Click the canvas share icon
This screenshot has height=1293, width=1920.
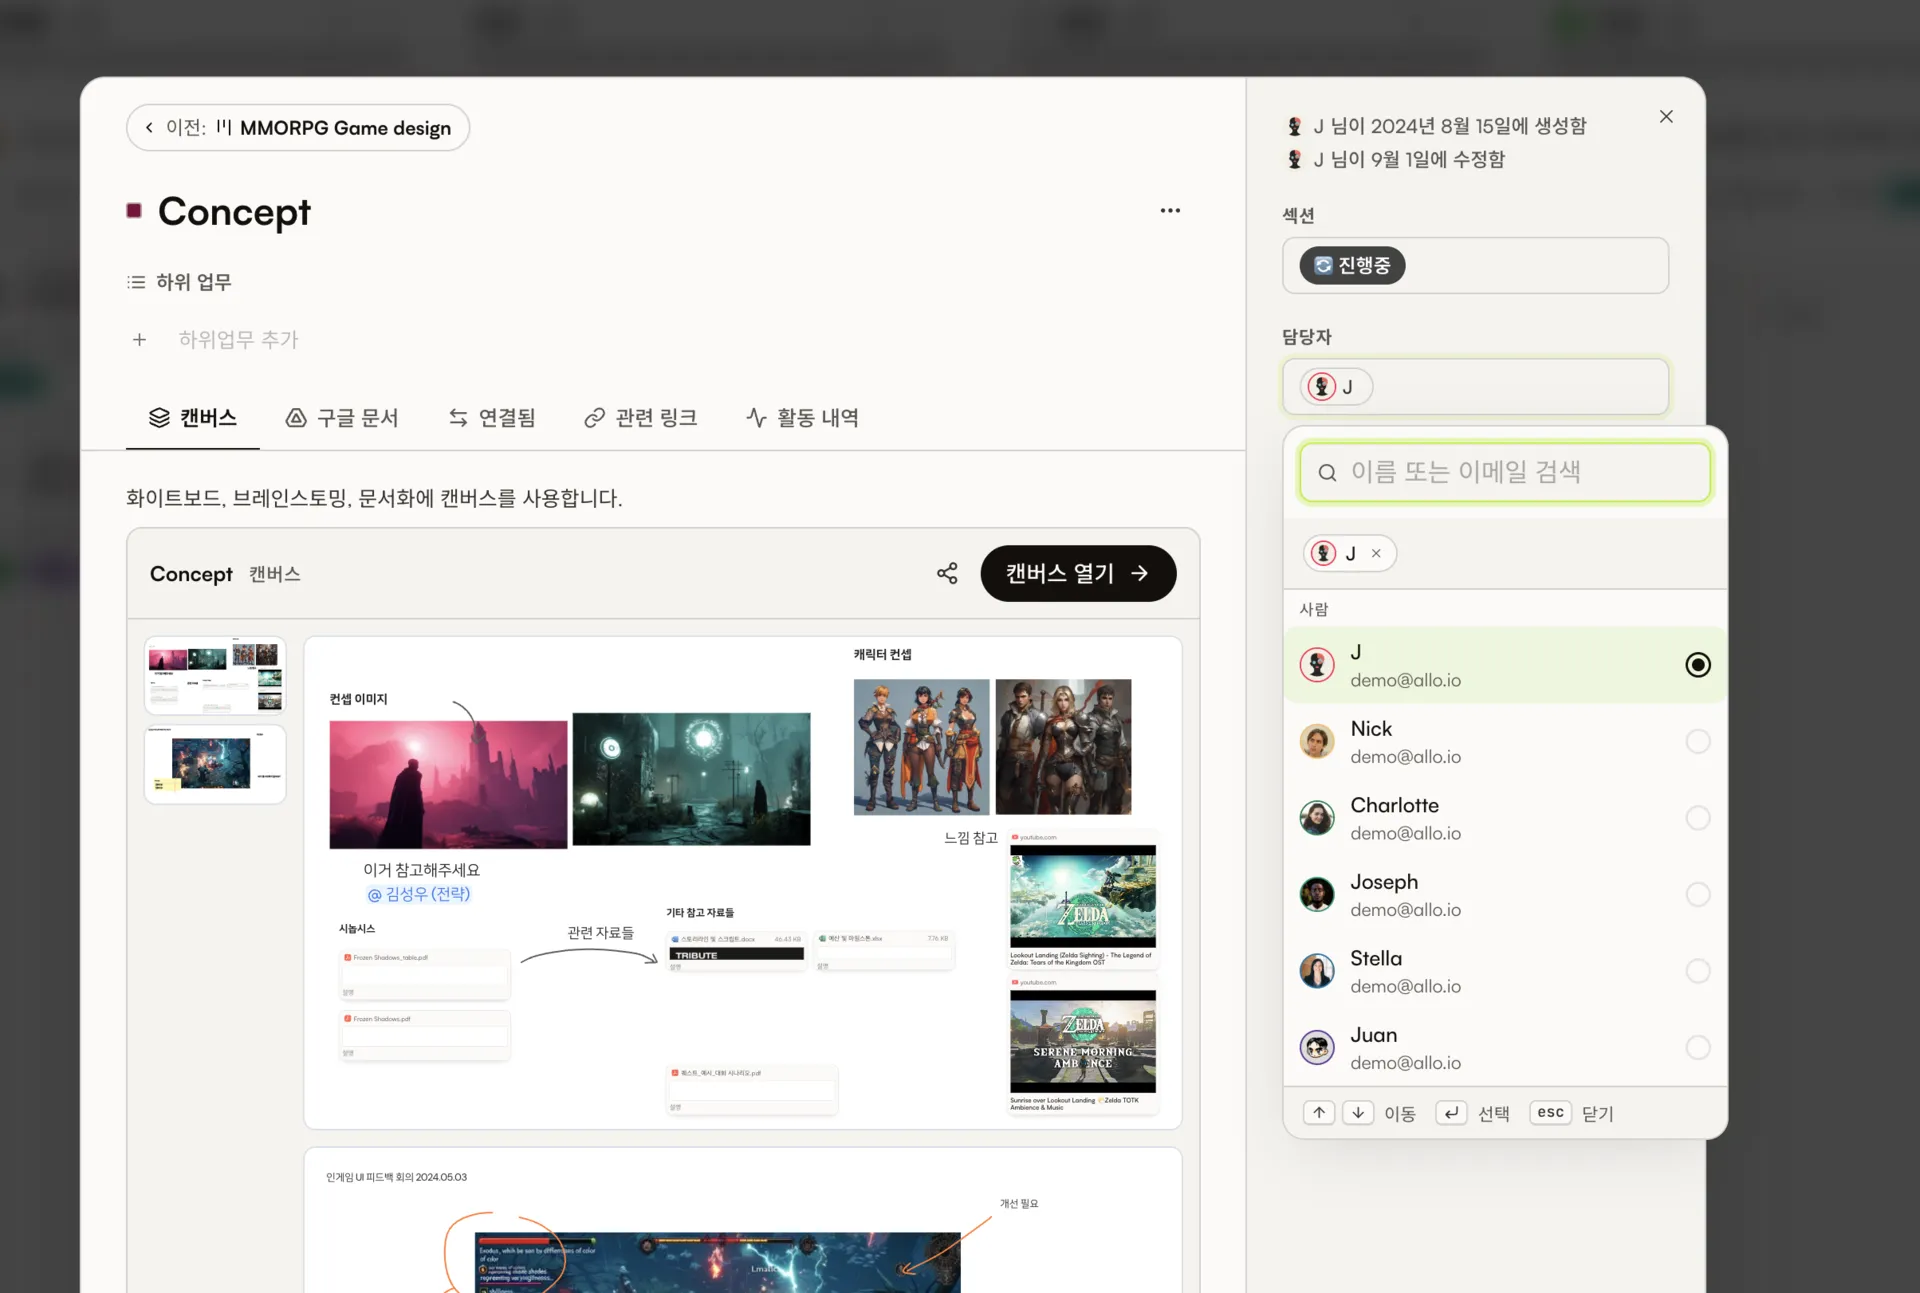(947, 573)
